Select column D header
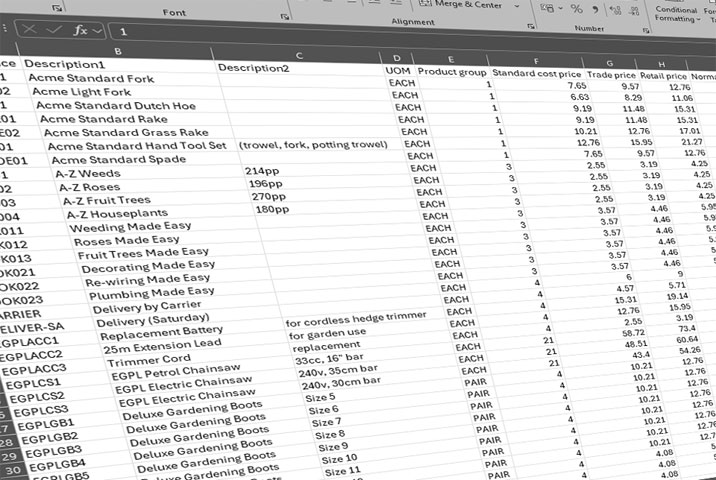 point(396,58)
